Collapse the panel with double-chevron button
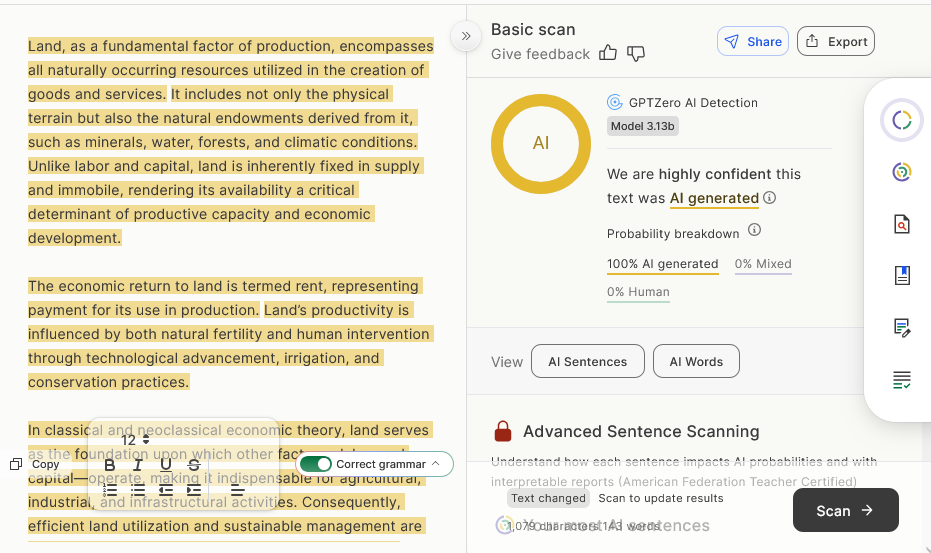The width and height of the screenshot is (931, 553). (x=465, y=36)
